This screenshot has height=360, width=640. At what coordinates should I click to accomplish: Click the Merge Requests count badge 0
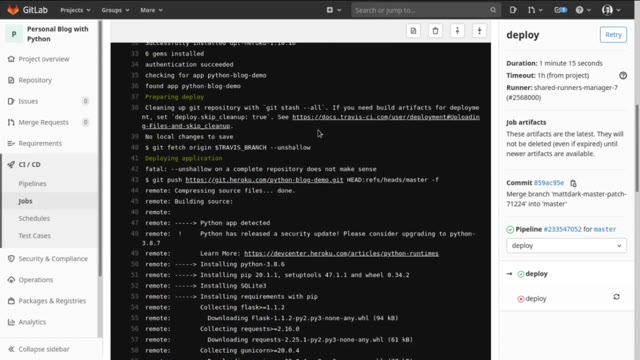(85, 122)
